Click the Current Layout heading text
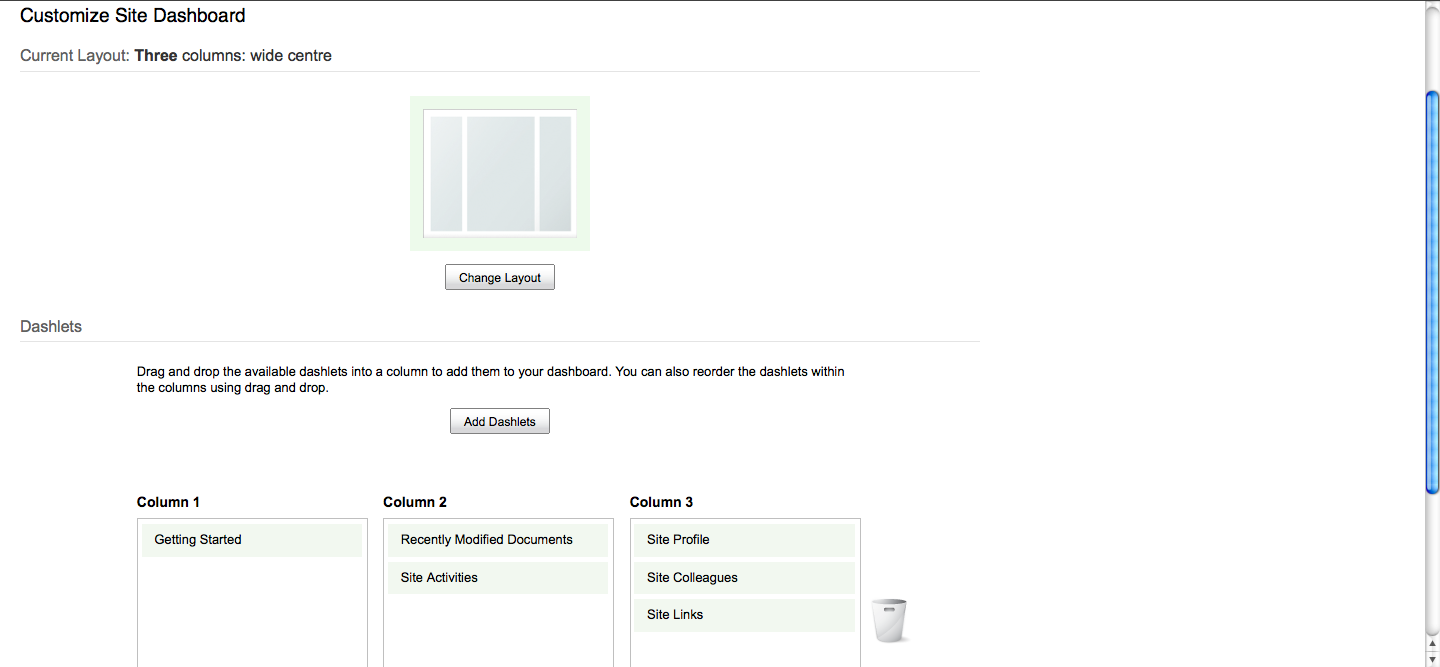Screen dimensions: 1440x667 176,55
